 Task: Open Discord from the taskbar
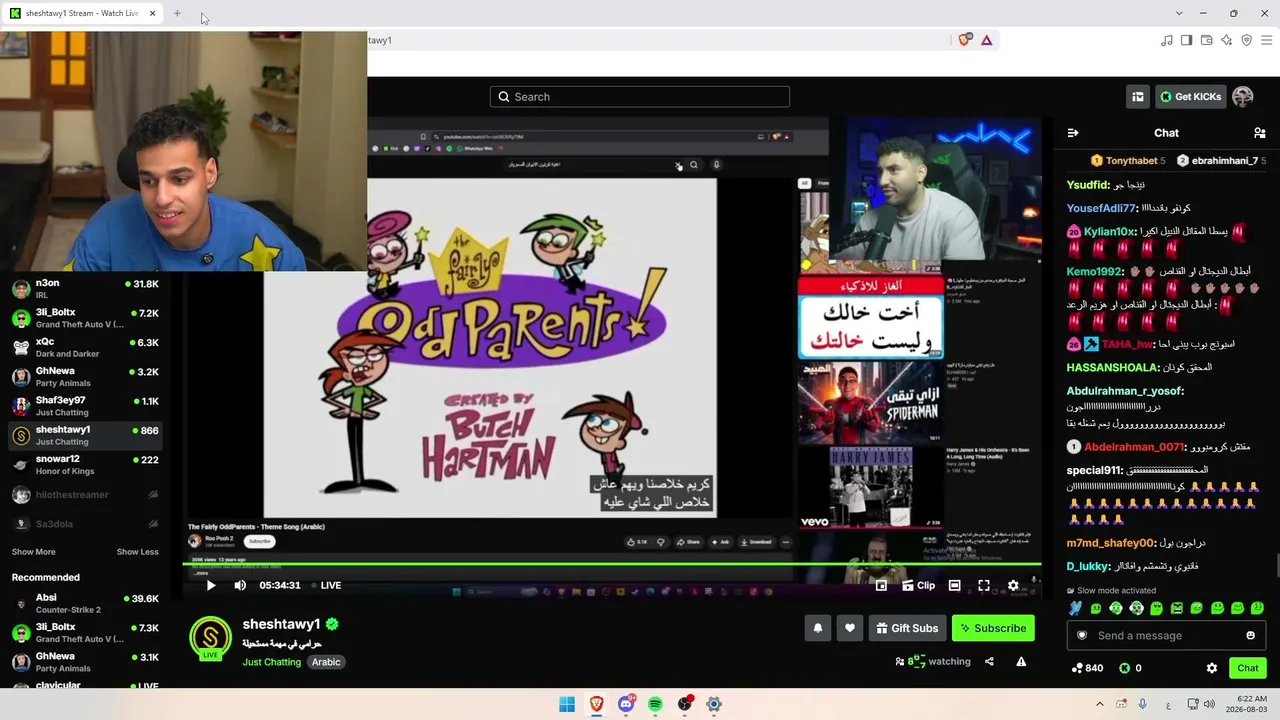626,704
